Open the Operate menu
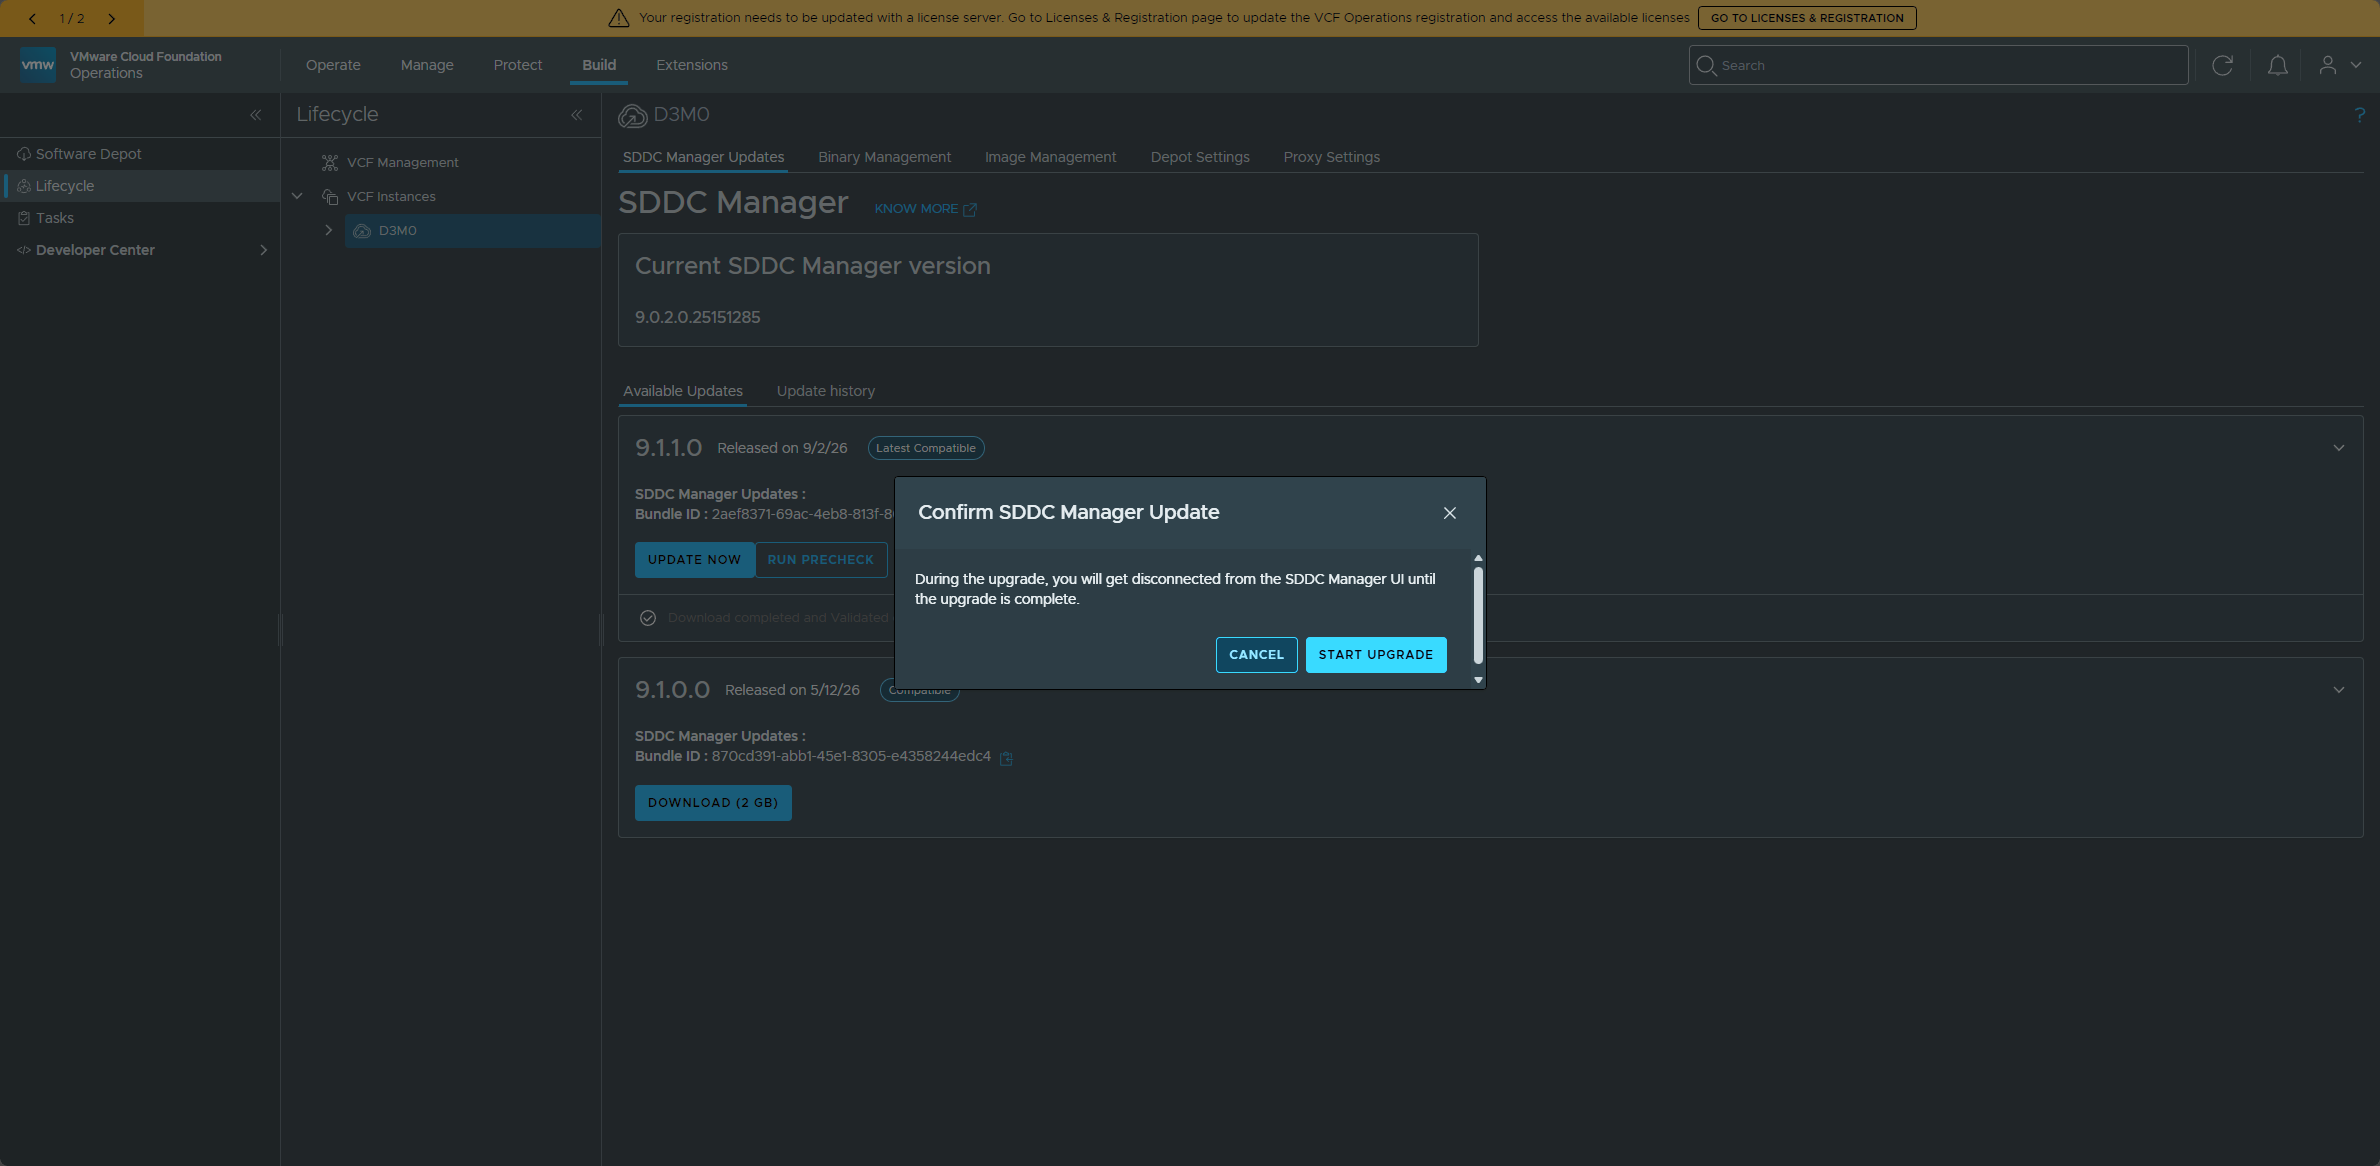 (x=333, y=65)
